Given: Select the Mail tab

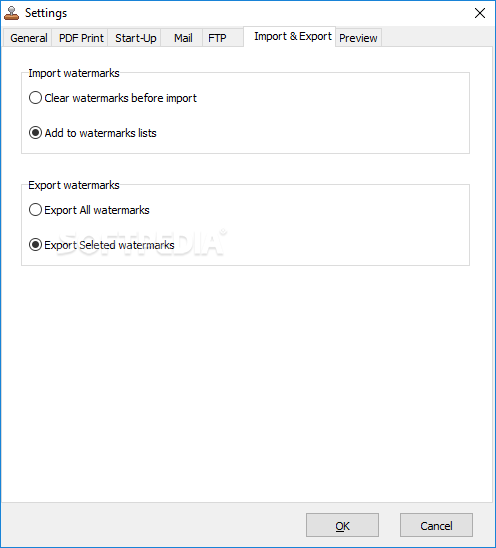Looking at the screenshot, I should pos(183,38).
